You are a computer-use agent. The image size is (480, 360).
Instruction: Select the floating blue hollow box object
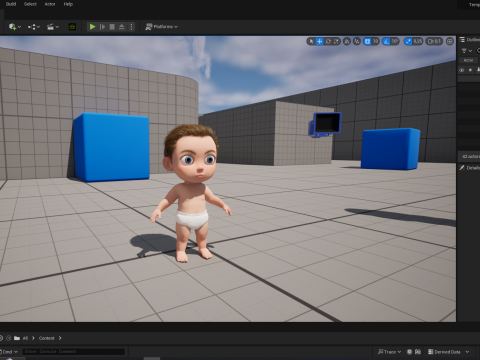(325, 125)
